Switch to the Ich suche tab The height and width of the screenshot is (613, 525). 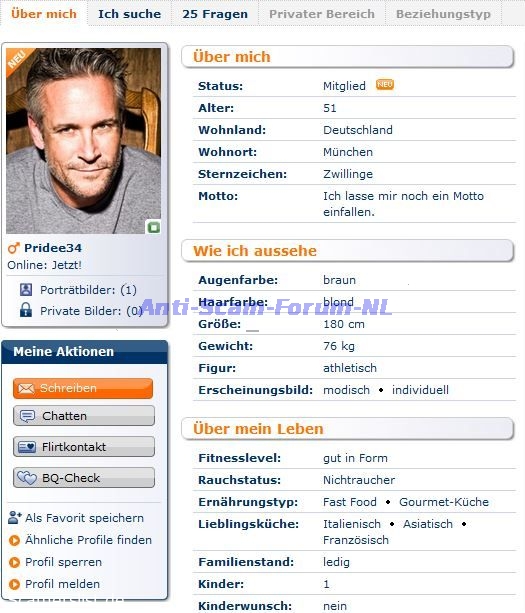(129, 14)
